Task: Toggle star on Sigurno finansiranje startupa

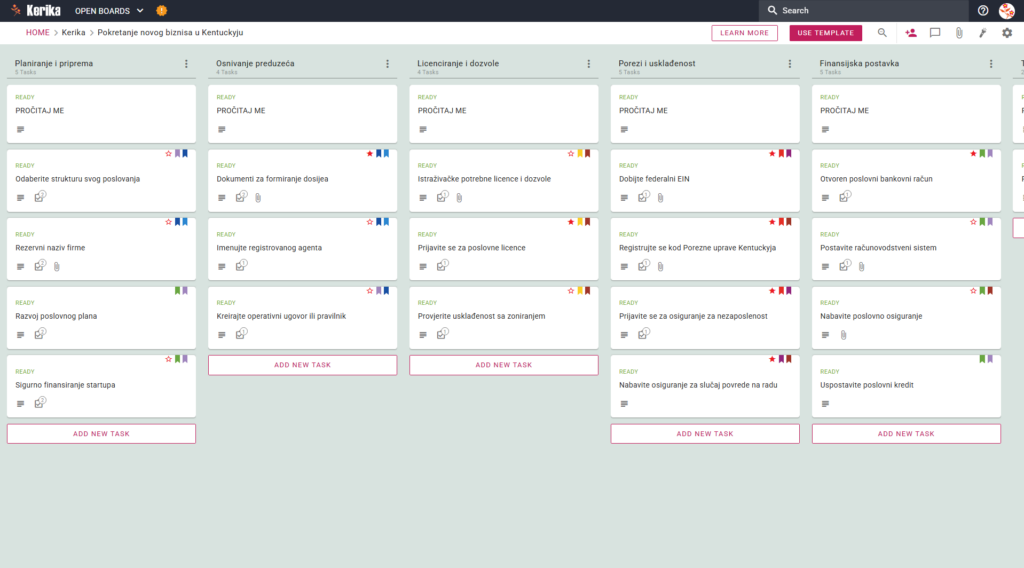Action: click(x=168, y=359)
